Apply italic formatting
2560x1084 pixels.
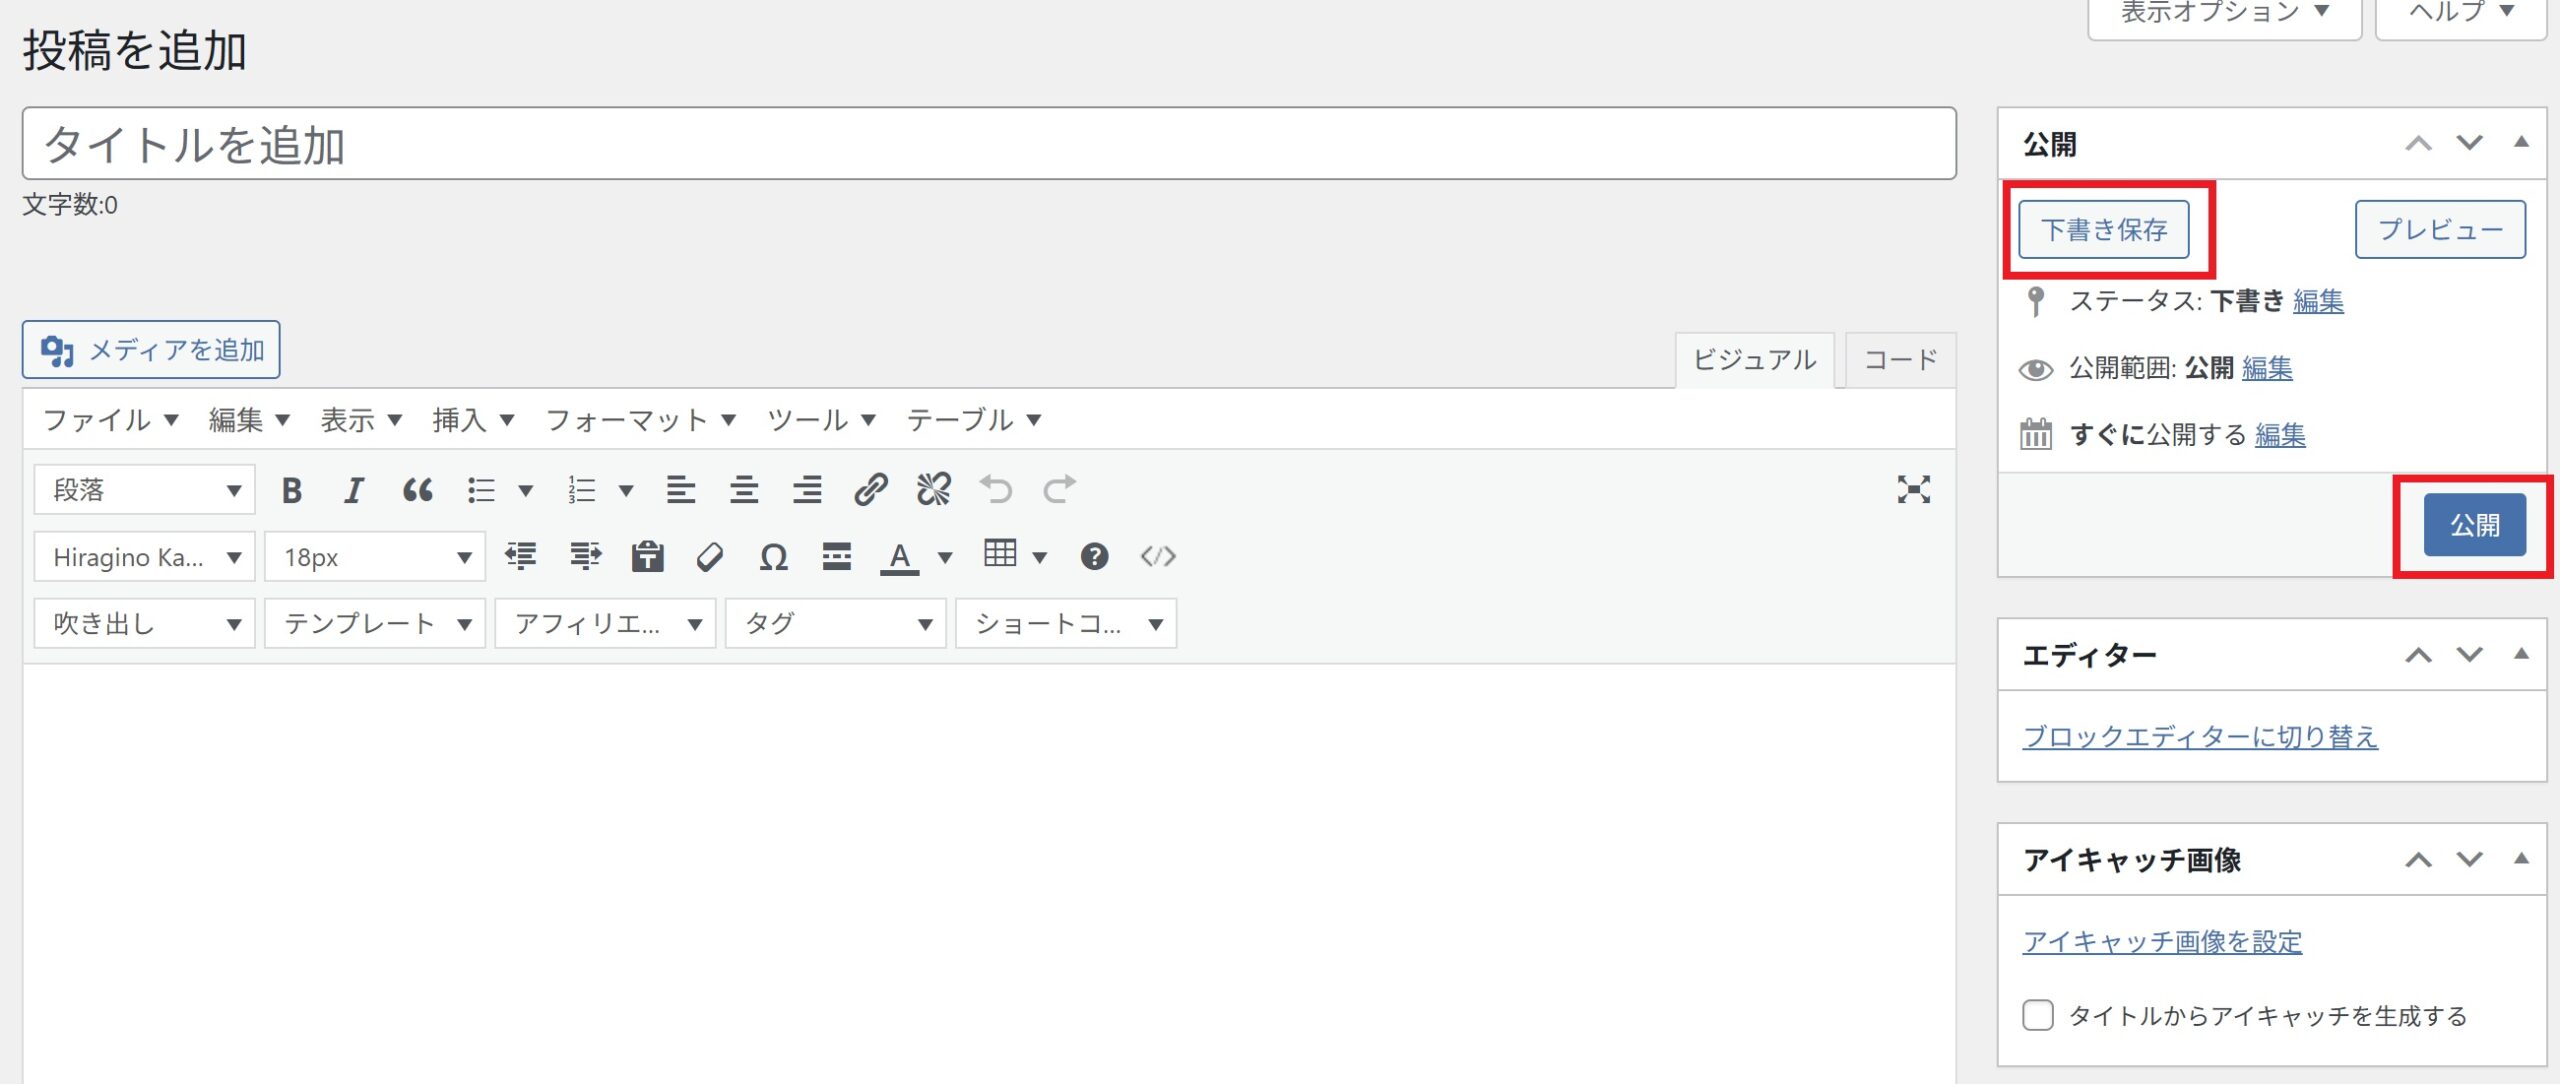click(x=353, y=490)
